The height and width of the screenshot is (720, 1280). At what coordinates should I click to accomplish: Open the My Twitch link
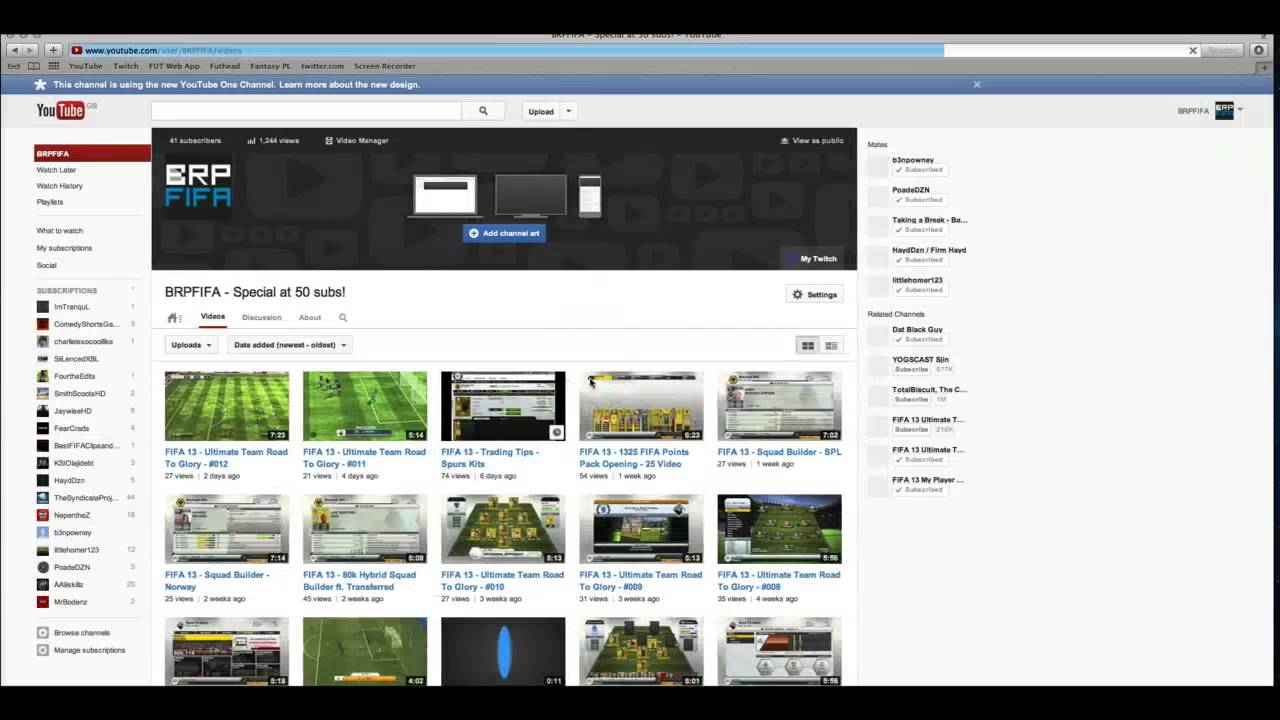813,259
